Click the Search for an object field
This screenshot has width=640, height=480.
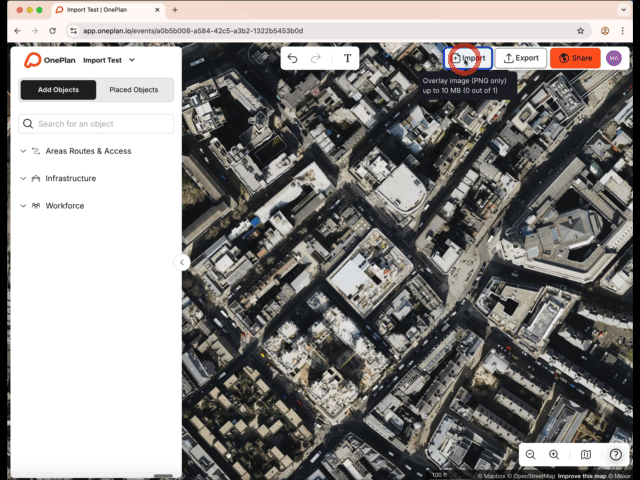point(97,124)
